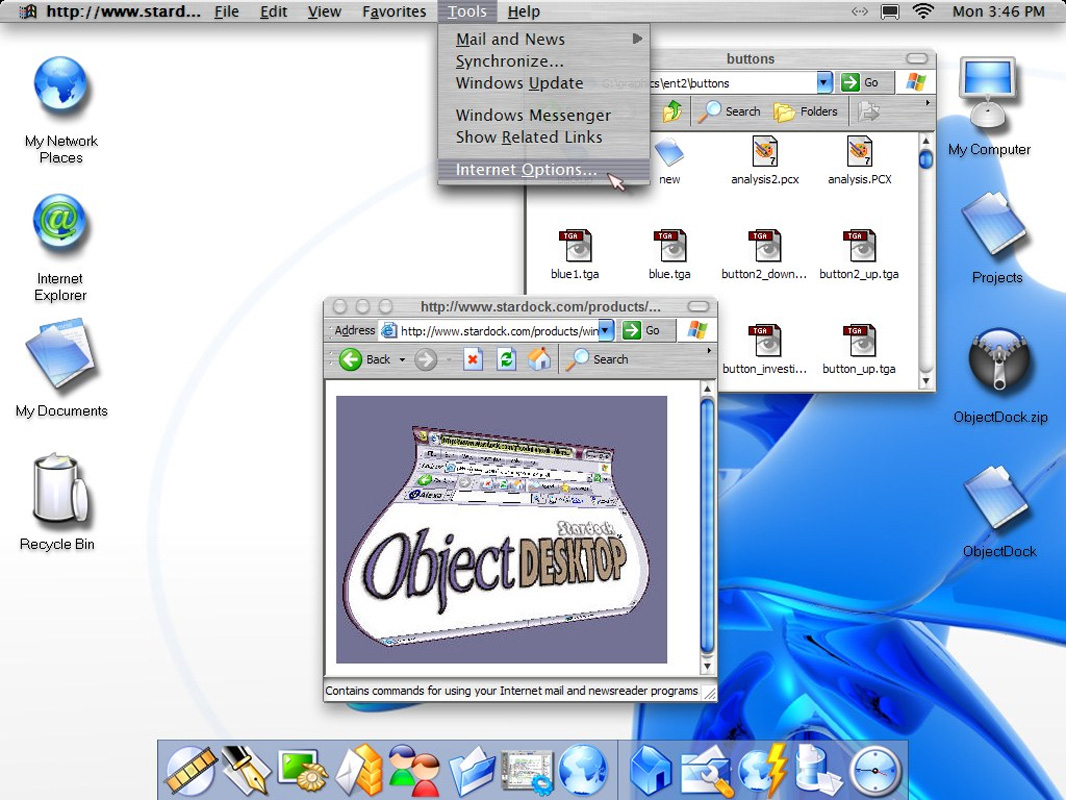Open the clock icon in the dock

[x=876, y=772]
